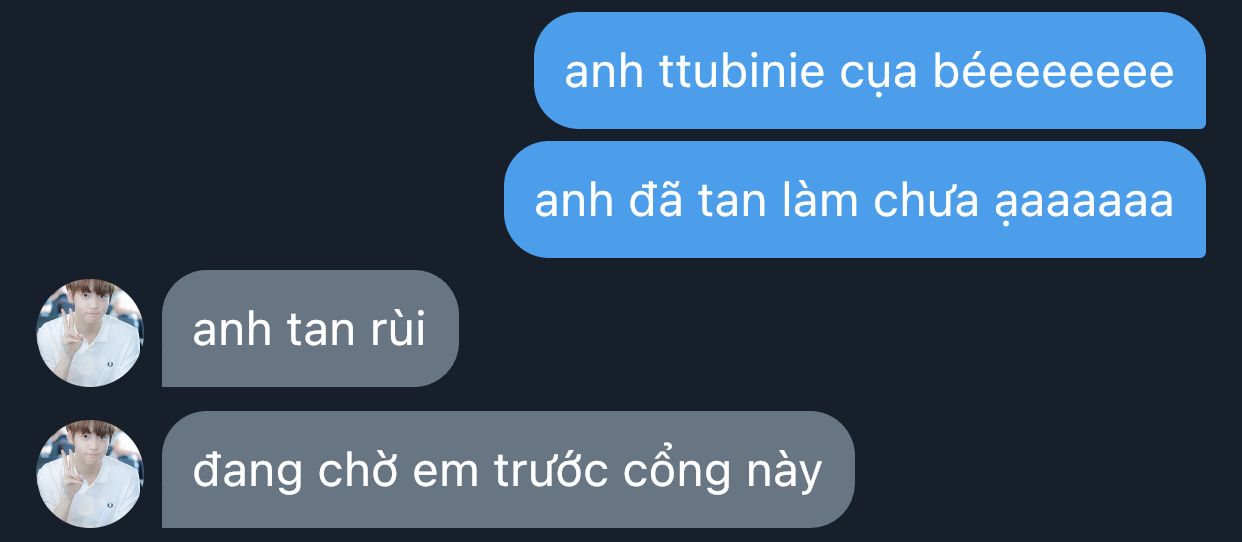Screen dimensions: 1242x542
Task: Click the "đang chờ em trước cổng này" message
Action: pos(508,470)
